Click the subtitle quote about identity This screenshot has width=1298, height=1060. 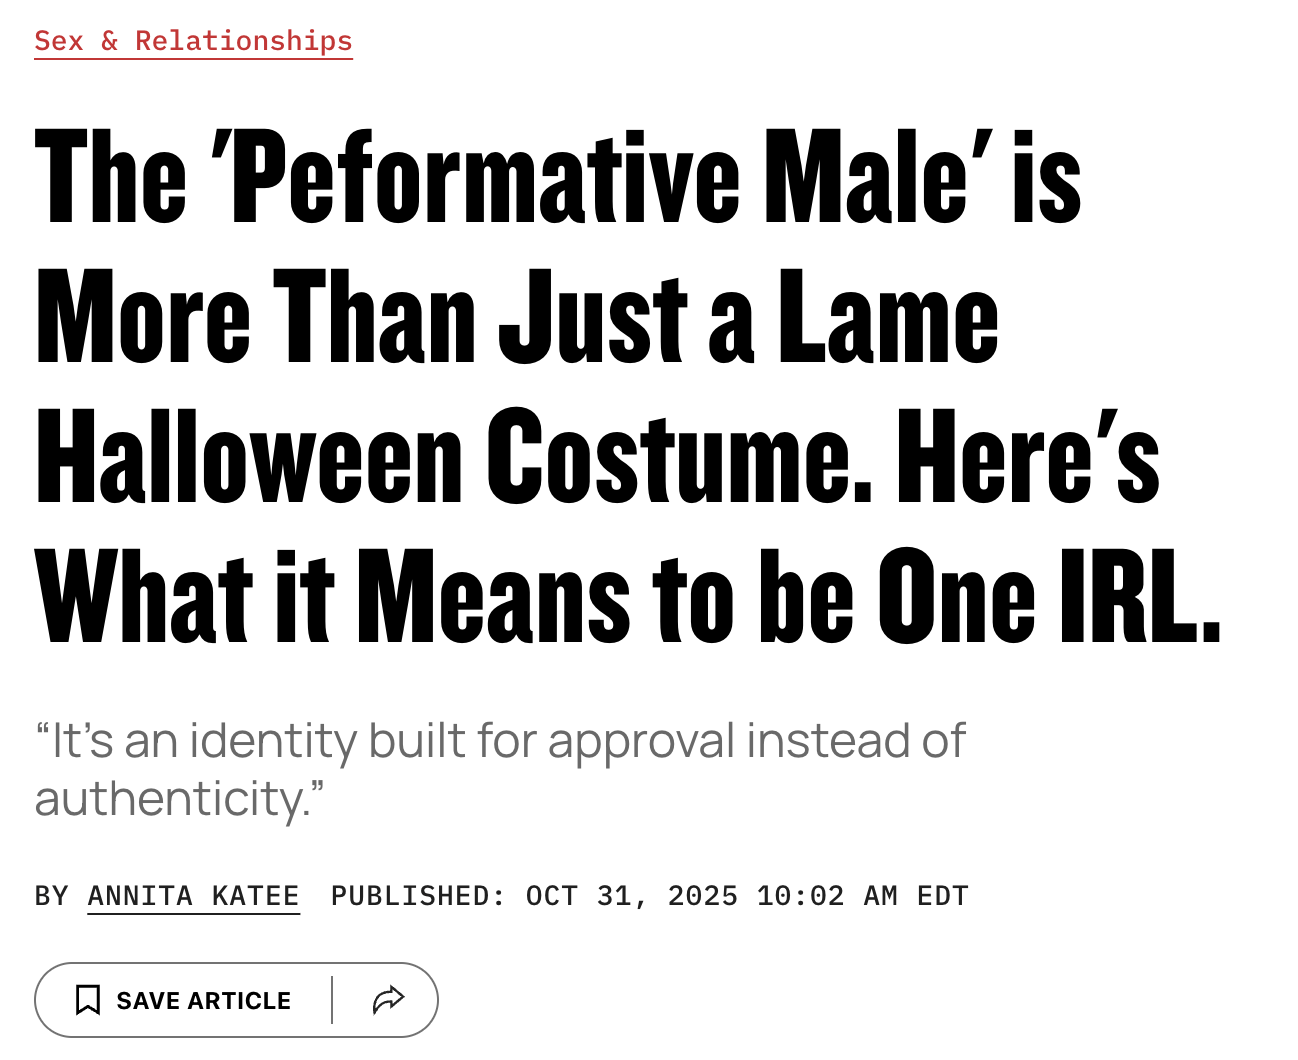click(500, 742)
